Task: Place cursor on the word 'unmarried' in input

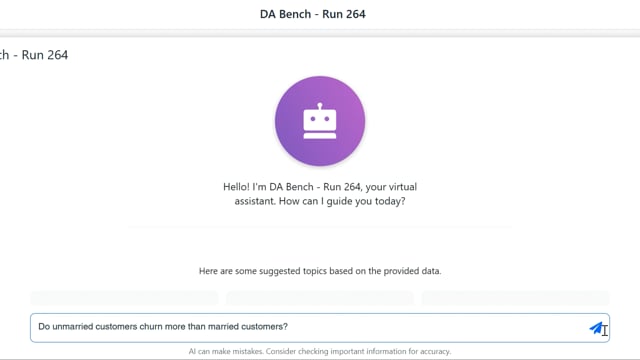Action: click(x=73, y=327)
